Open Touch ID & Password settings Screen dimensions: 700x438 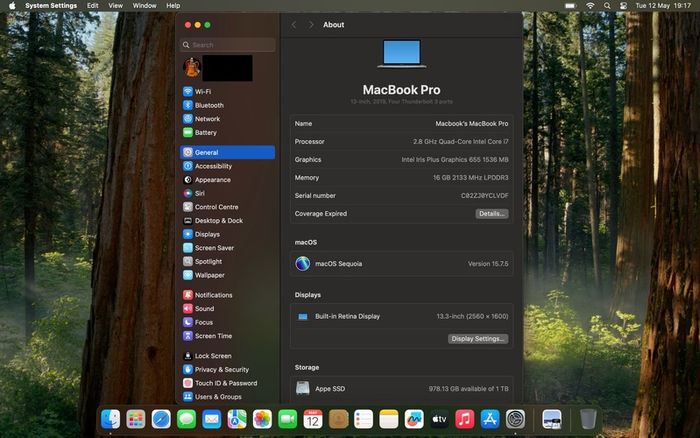228,383
